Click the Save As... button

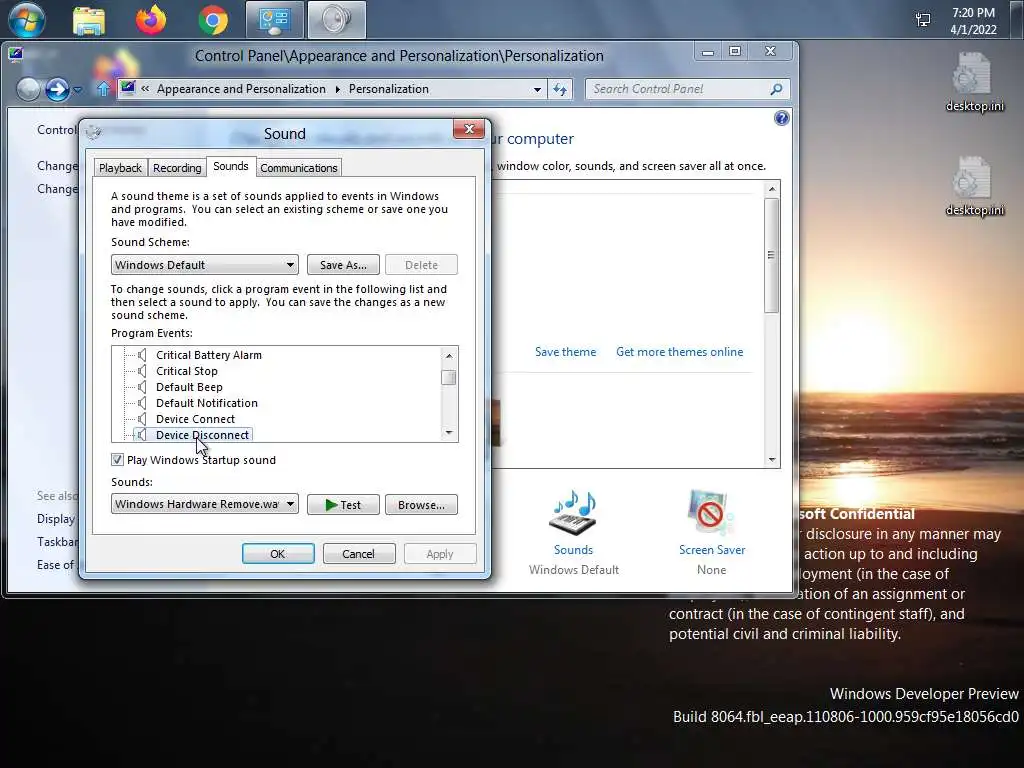343,264
